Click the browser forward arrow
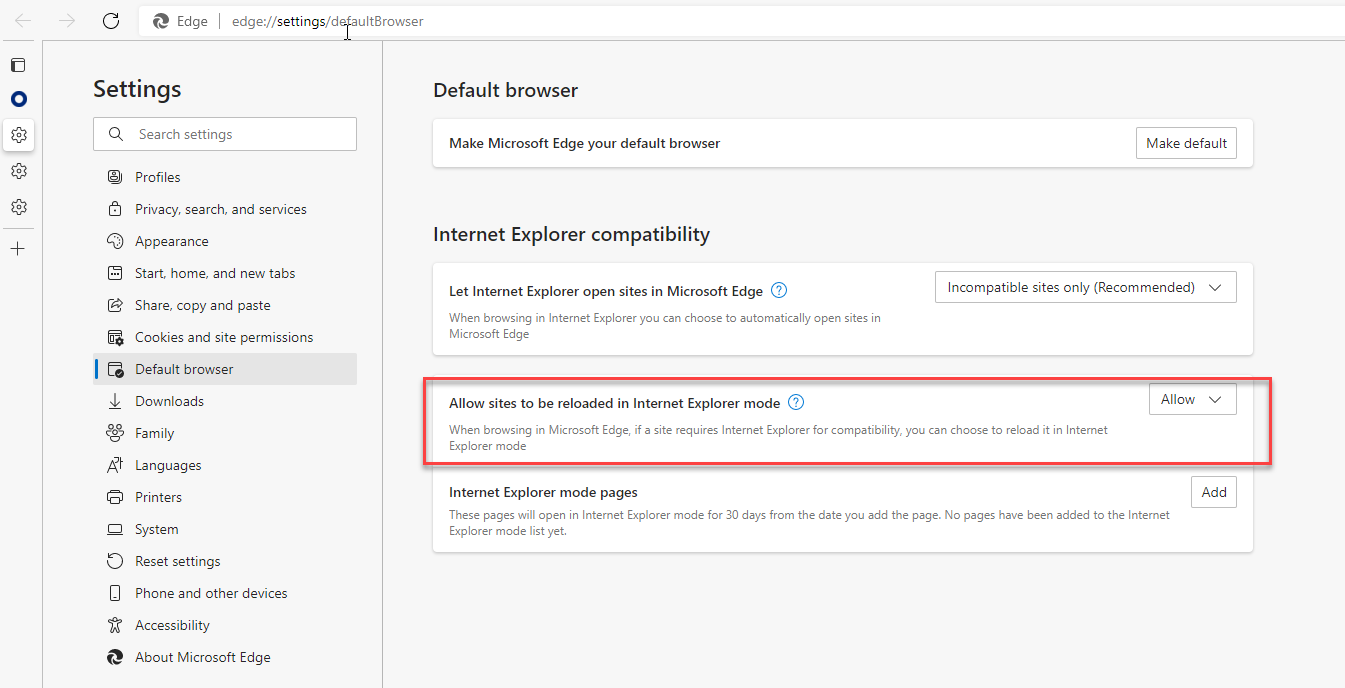The width and height of the screenshot is (1345, 688). click(67, 21)
